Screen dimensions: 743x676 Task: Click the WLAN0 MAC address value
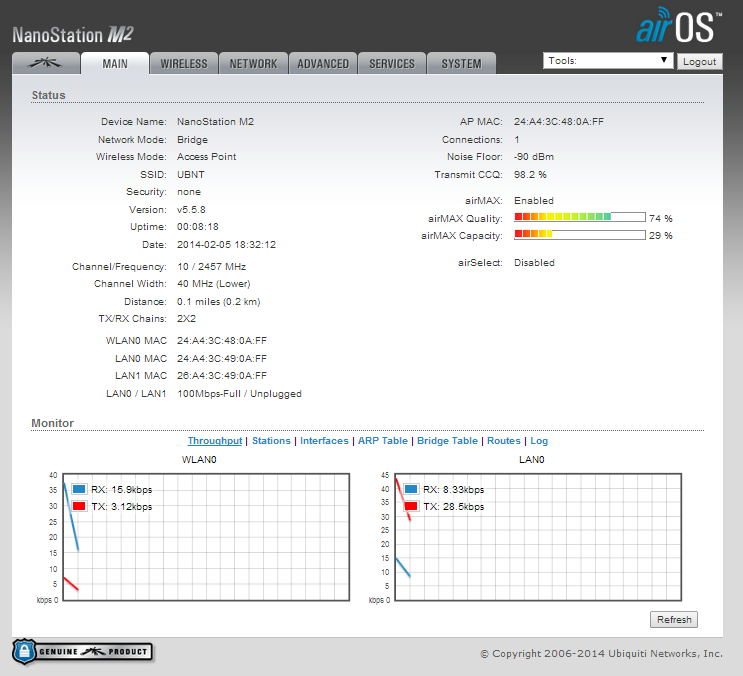222,341
